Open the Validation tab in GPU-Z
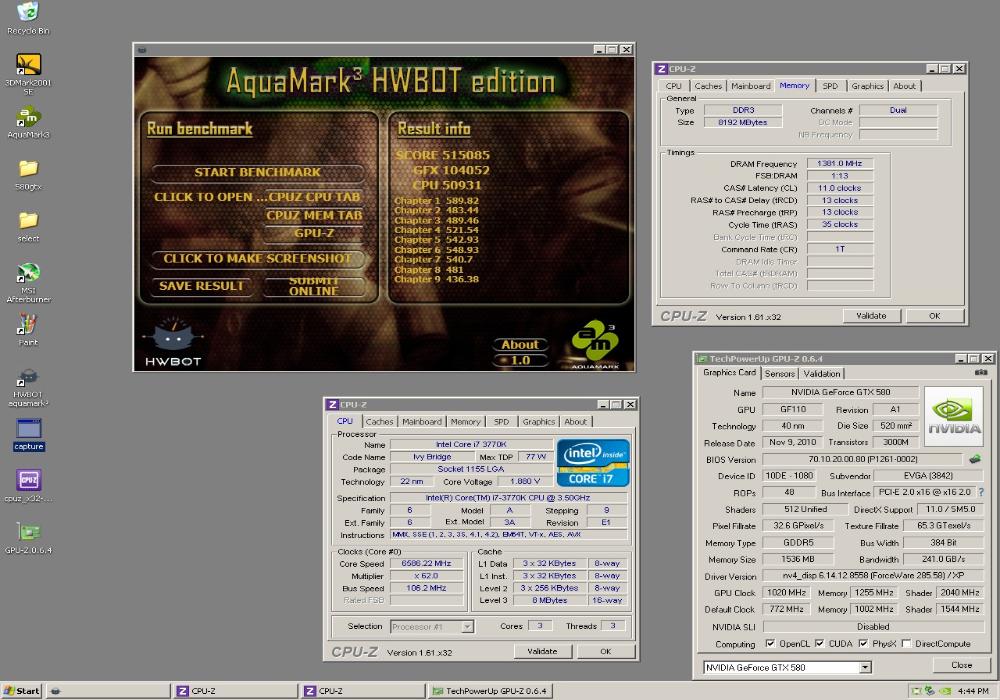The width and height of the screenshot is (1000, 700). click(x=821, y=374)
